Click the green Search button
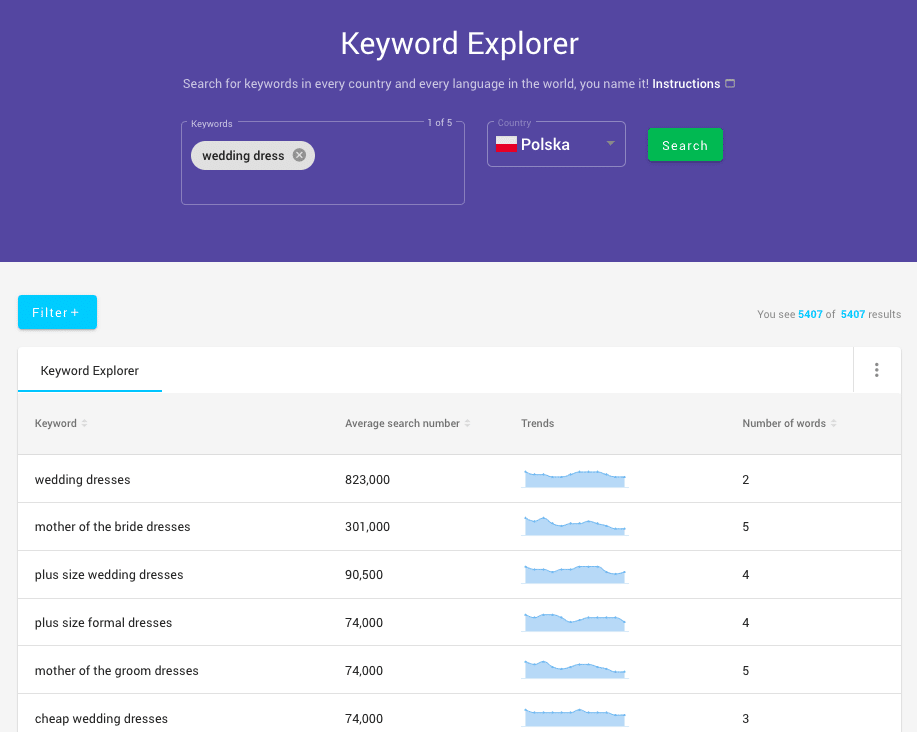The image size is (917, 732). tap(685, 145)
